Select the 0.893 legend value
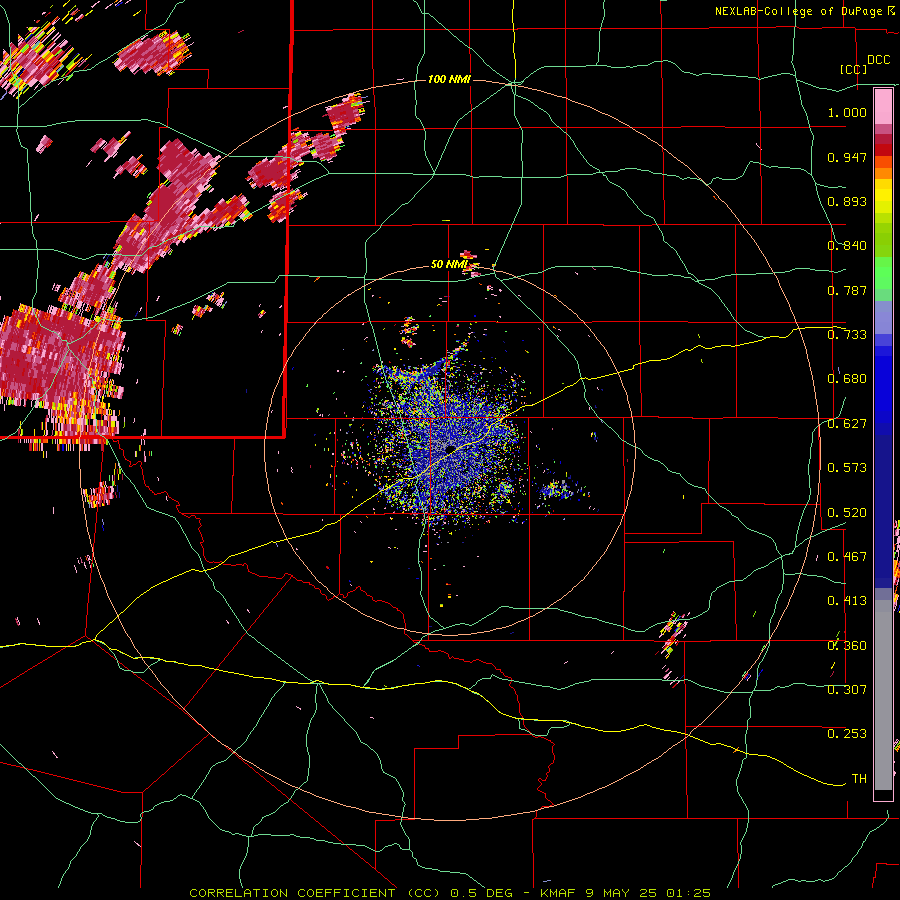900x900 pixels. (847, 201)
